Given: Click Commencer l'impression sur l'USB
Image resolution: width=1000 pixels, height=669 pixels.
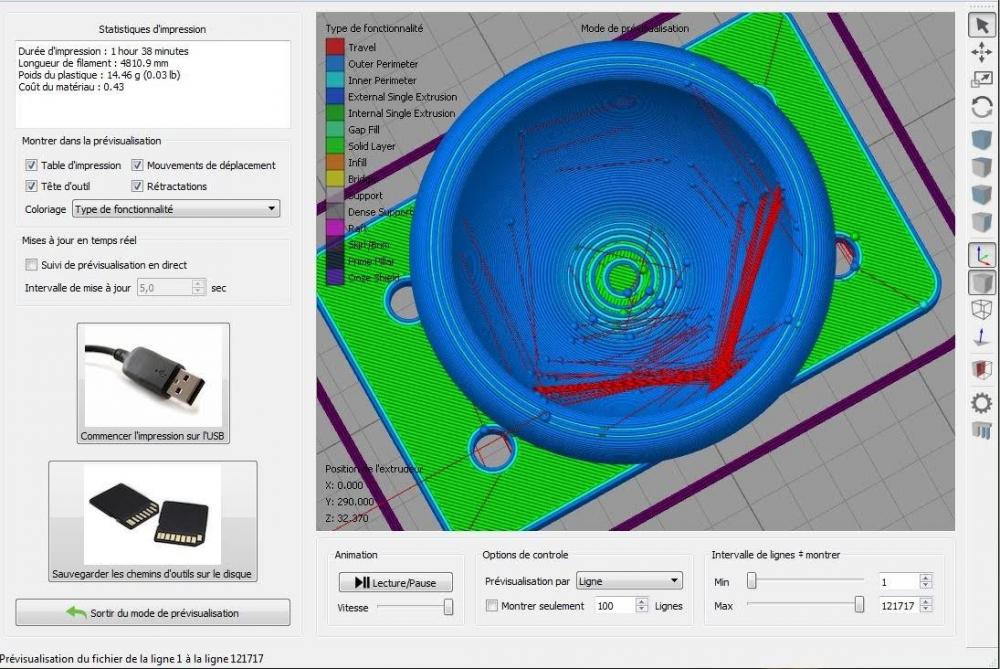Looking at the screenshot, I should coord(153,383).
